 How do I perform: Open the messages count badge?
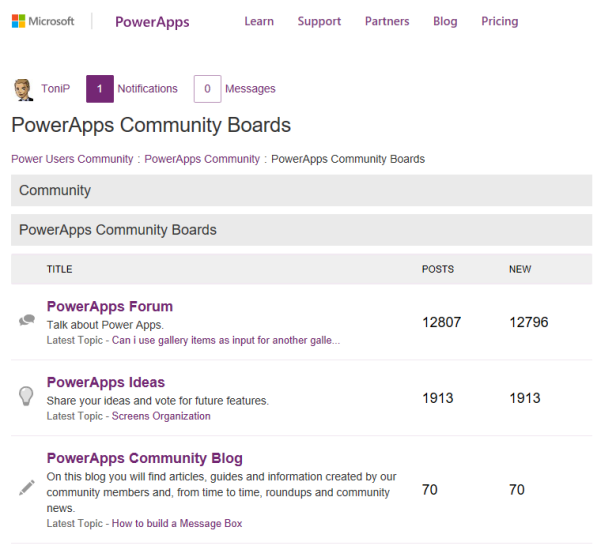(x=207, y=89)
